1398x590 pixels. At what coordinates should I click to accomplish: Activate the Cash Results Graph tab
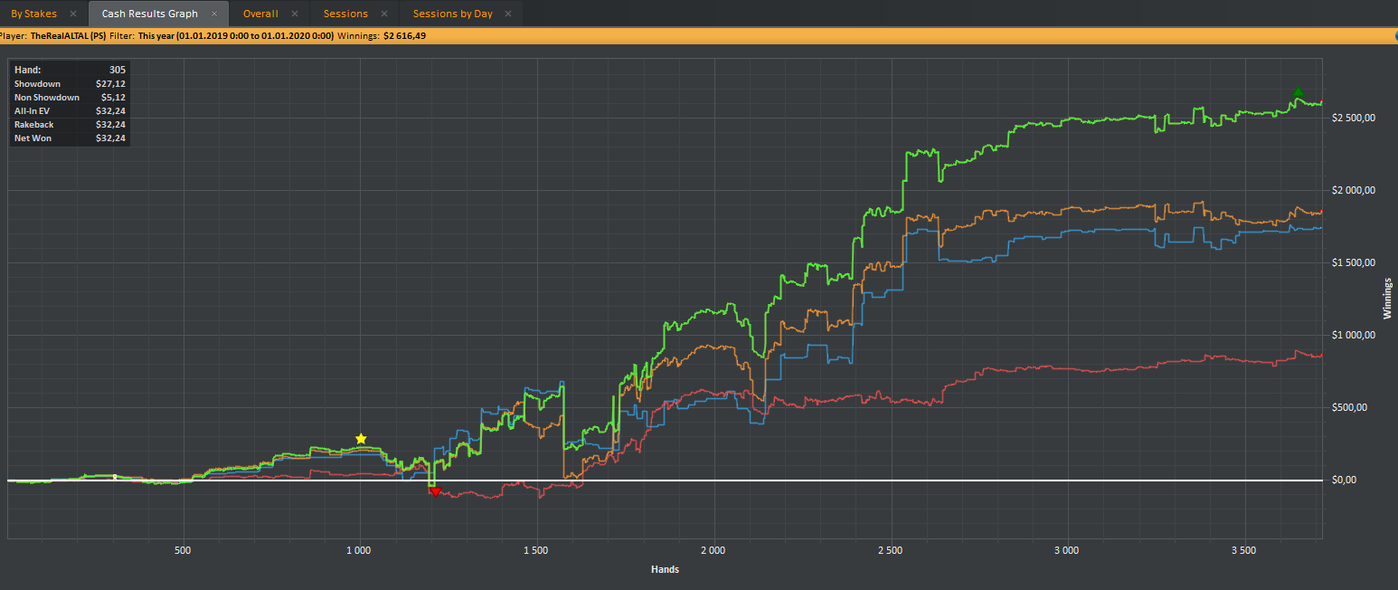tap(149, 14)
